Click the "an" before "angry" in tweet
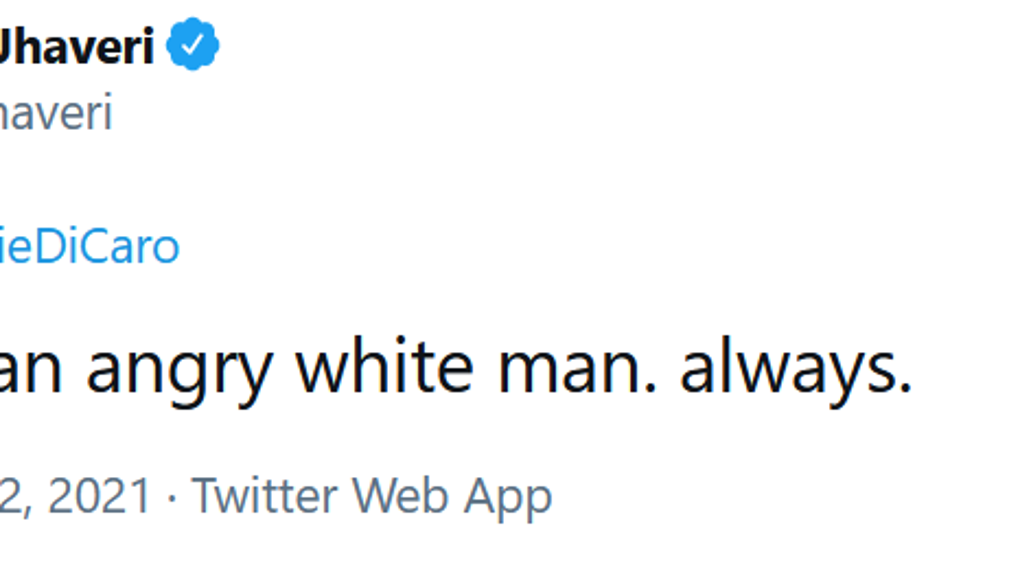 30,368
